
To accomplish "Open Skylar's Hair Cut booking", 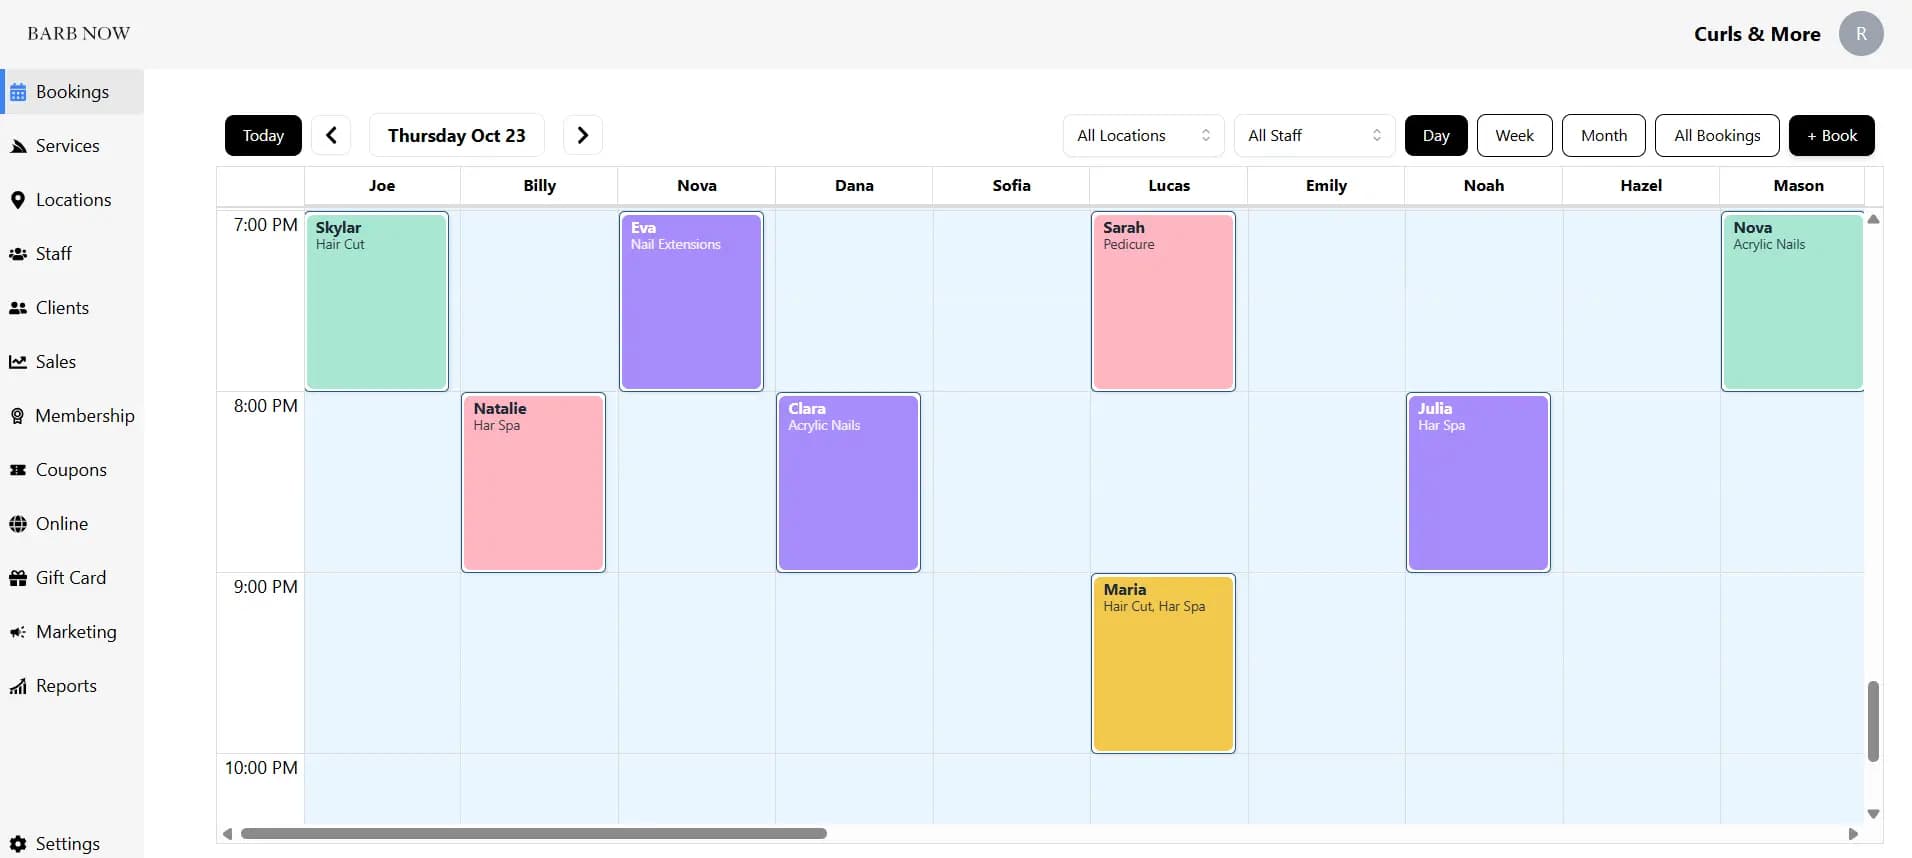I will tap(377, 301).
